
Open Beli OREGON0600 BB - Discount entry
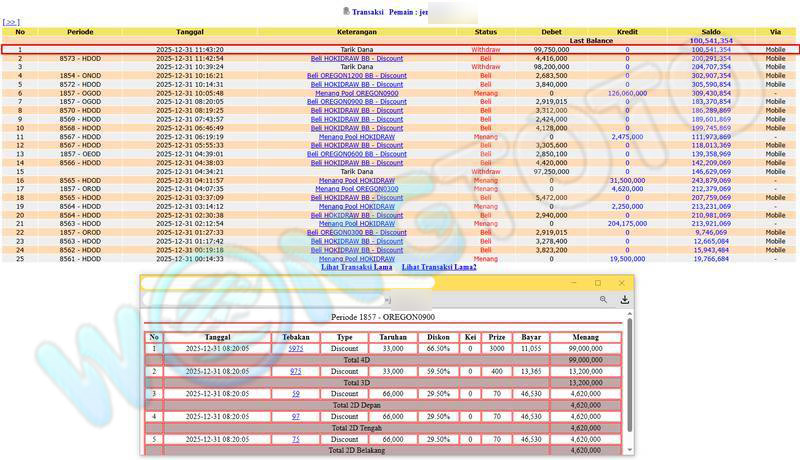(x=357, y=153)
